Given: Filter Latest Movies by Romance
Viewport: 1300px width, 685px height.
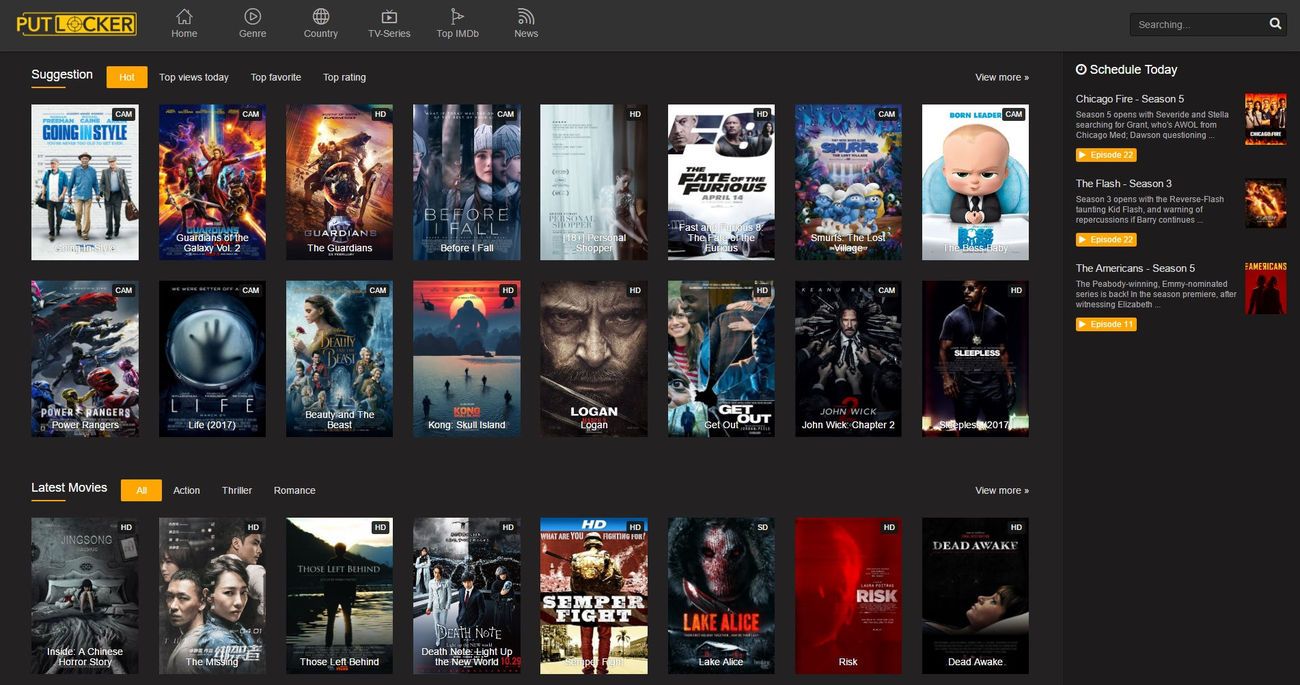Looking at the screenshot, I should pos(295,490).
